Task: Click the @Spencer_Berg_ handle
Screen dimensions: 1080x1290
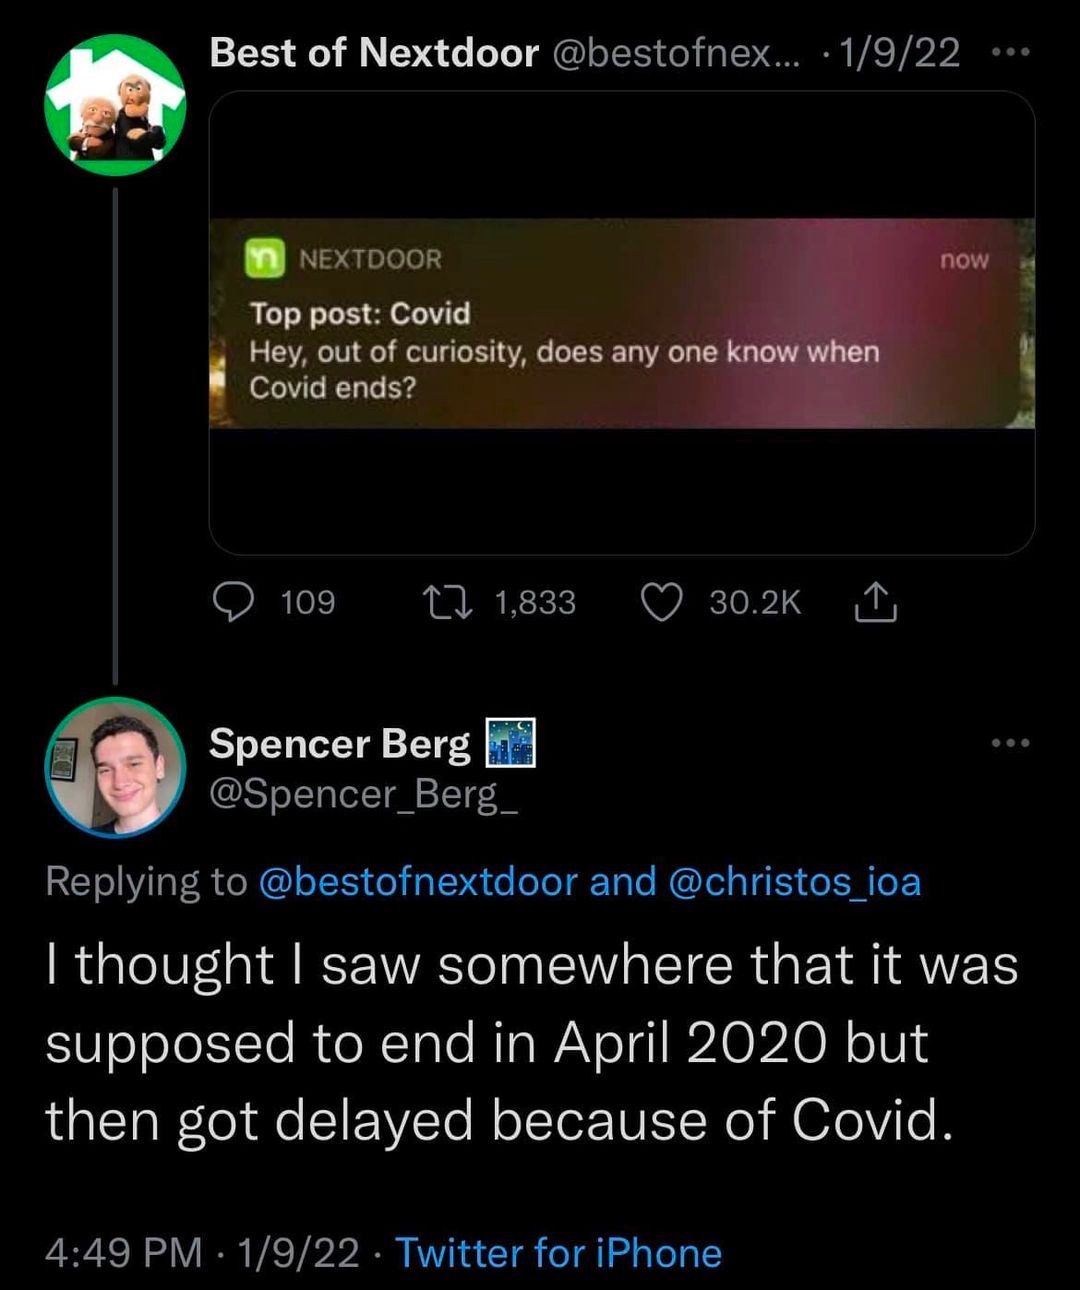Action: (x=363, y=794)
